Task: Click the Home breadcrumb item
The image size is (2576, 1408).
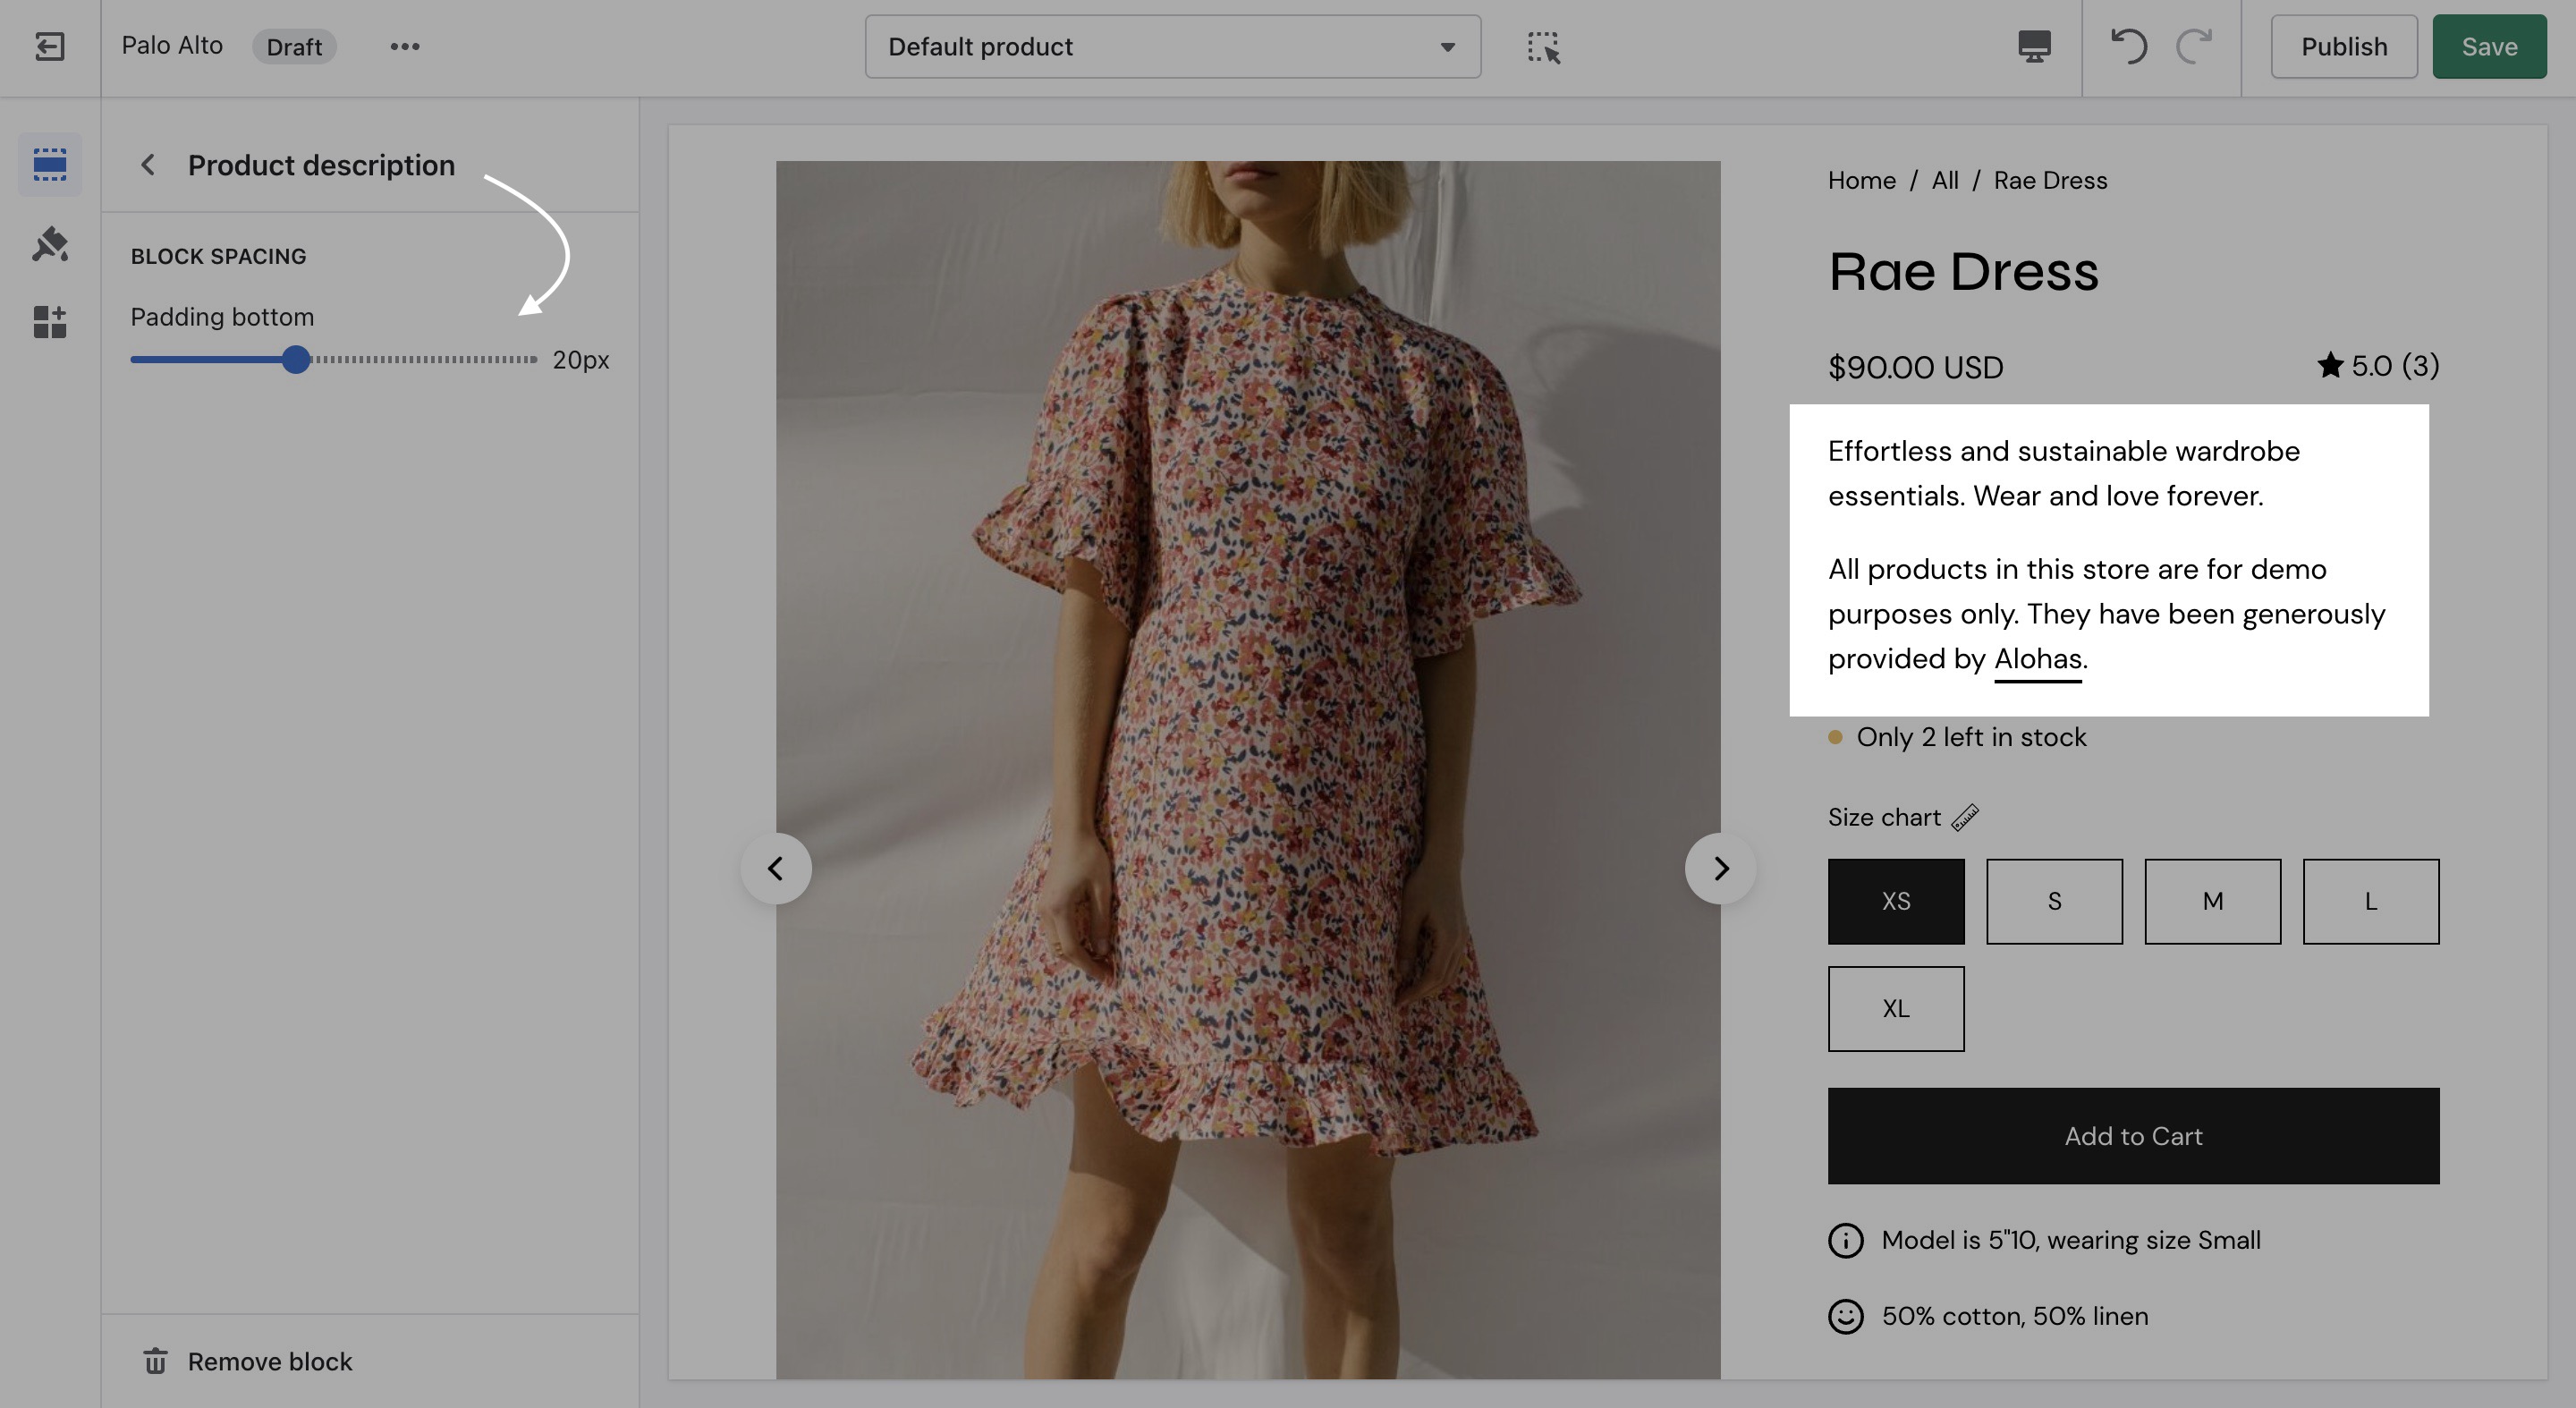Action: click(1861, 180)
